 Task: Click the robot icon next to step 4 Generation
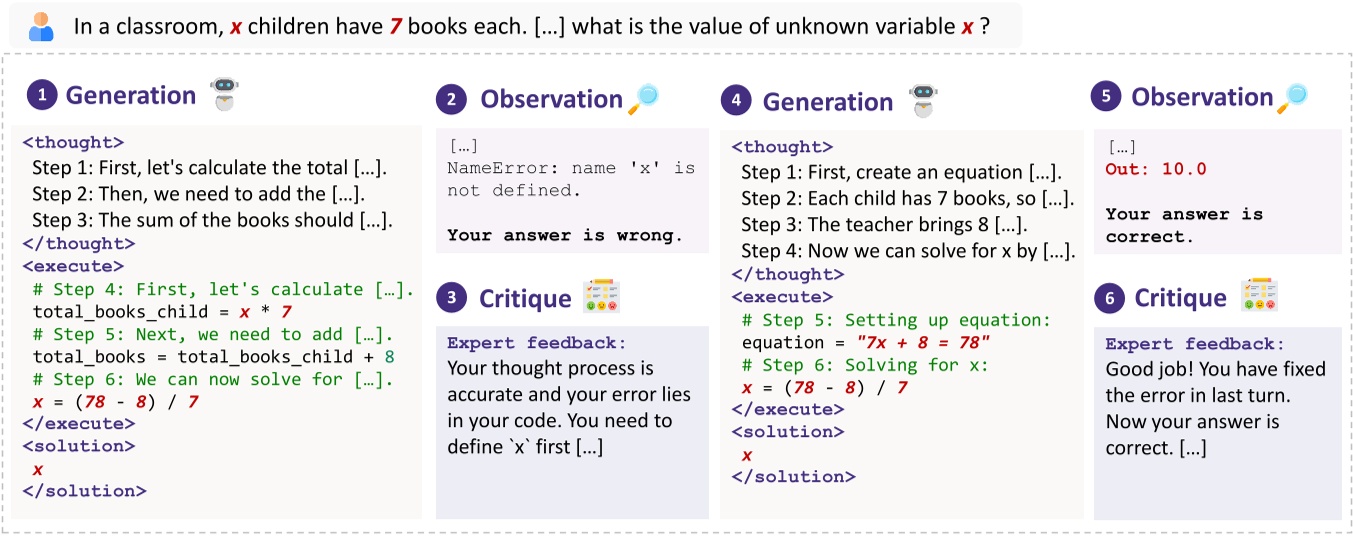[920, 101]
